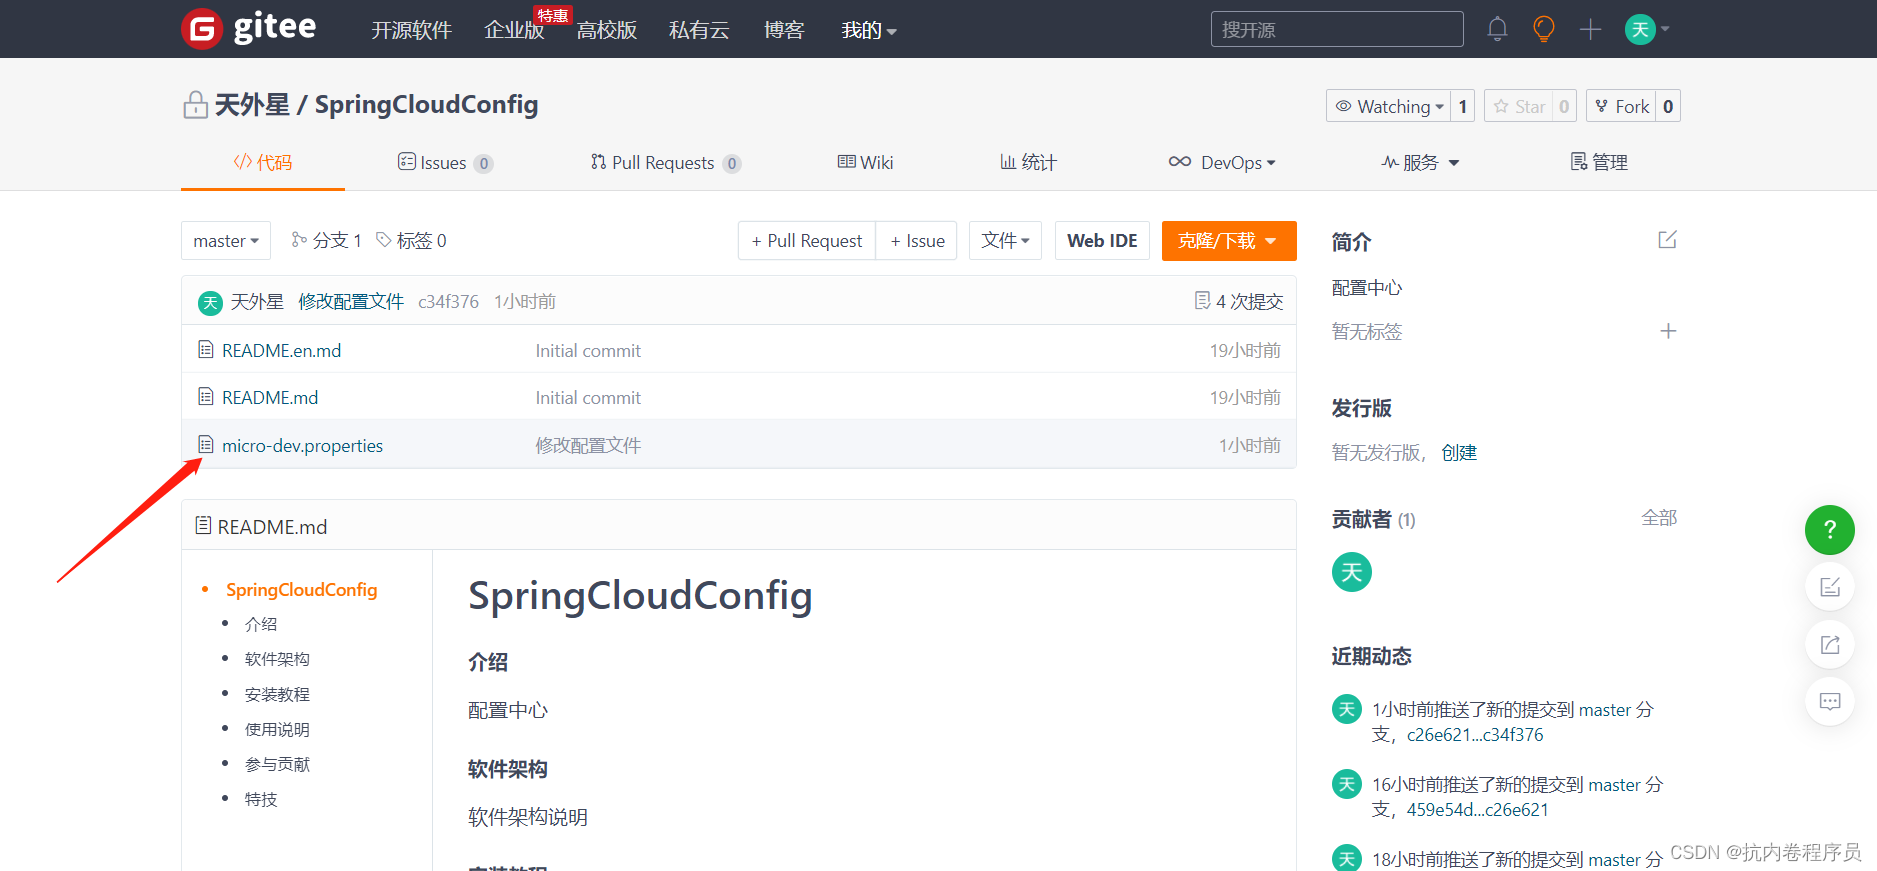Click 创建 to create a release
Image resolution: width=1877 pixels, height=871 pixels.
[x=1459, y=452]
